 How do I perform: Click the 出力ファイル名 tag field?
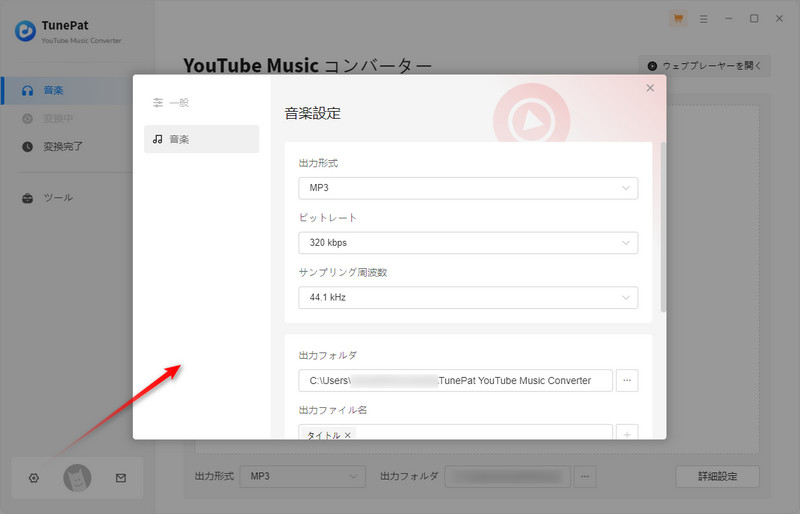pos(455,432)
